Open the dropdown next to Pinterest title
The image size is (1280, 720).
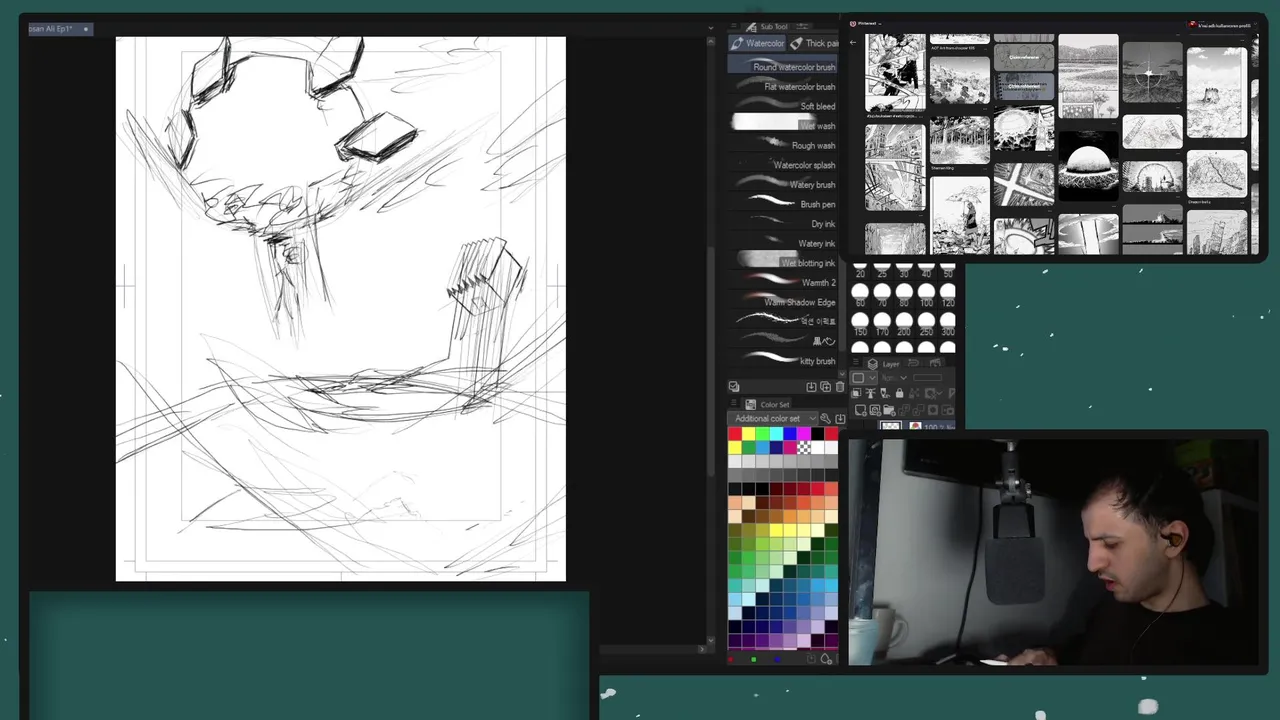(x=880, y=24)
